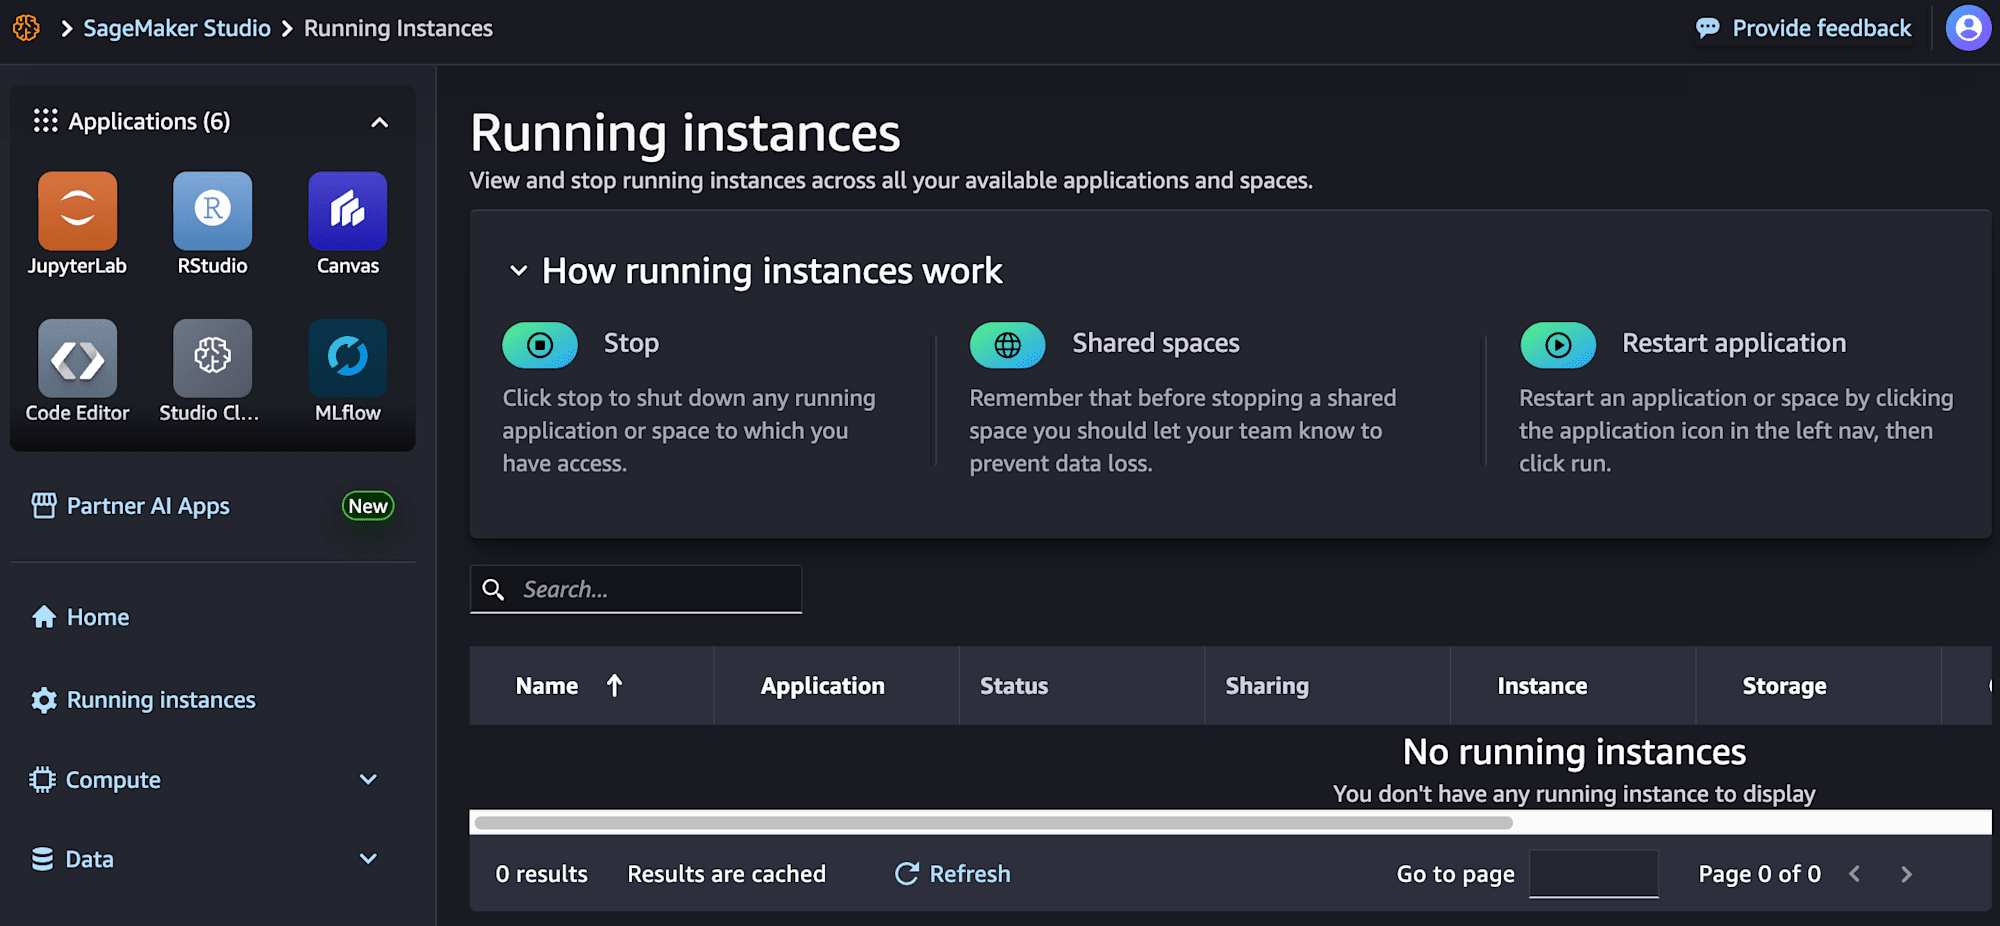Click '0 results' text
This screenshot has height=926, width=2000.
pos(541,874)
